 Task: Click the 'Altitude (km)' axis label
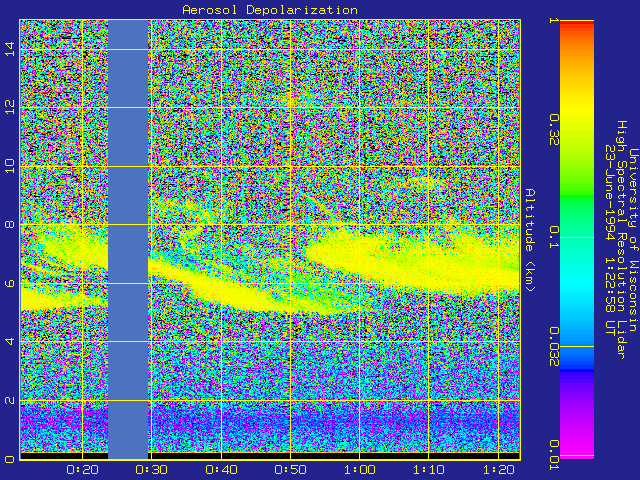point(530,240)
